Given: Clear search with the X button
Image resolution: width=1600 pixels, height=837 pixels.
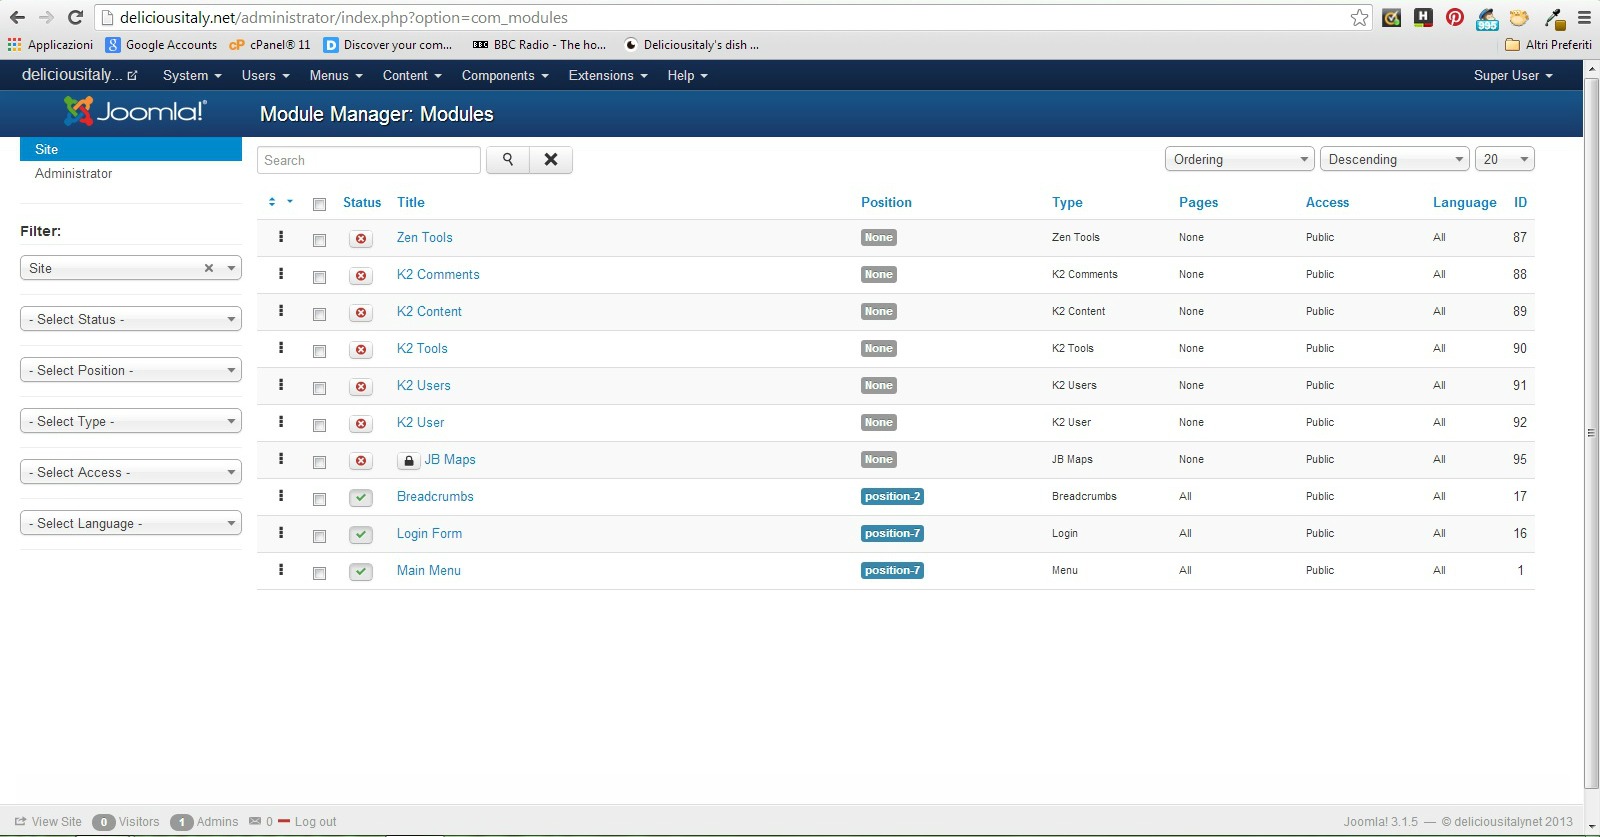Looking at the screenshot, I should tap(551, 160).
